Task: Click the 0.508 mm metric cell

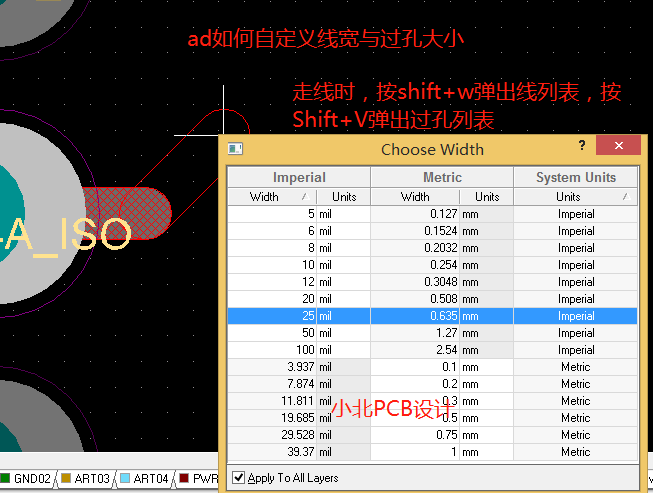Action: 415,299
